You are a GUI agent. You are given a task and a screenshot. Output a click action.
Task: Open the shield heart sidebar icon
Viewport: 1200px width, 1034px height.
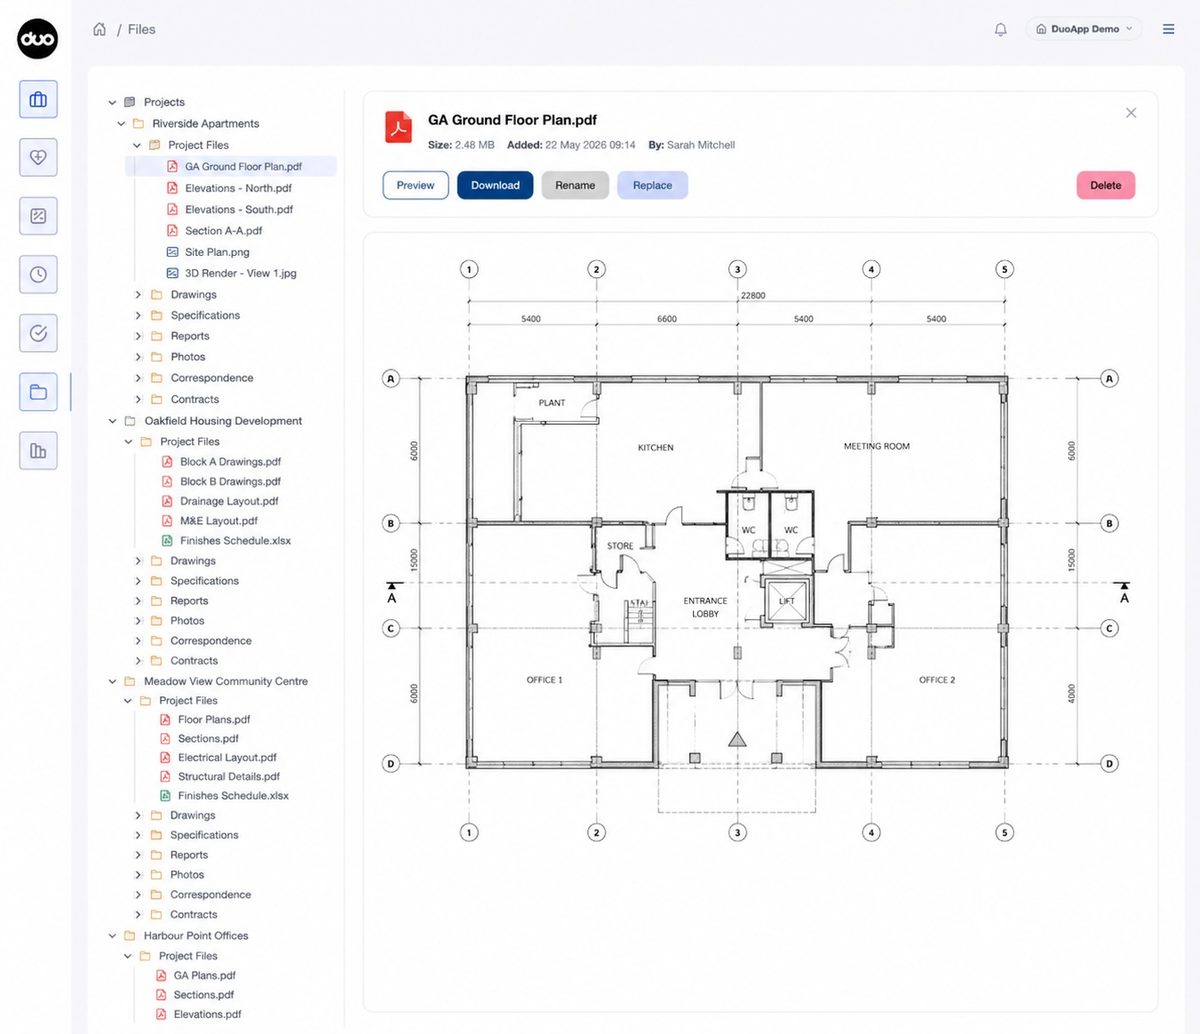point(38,157)
